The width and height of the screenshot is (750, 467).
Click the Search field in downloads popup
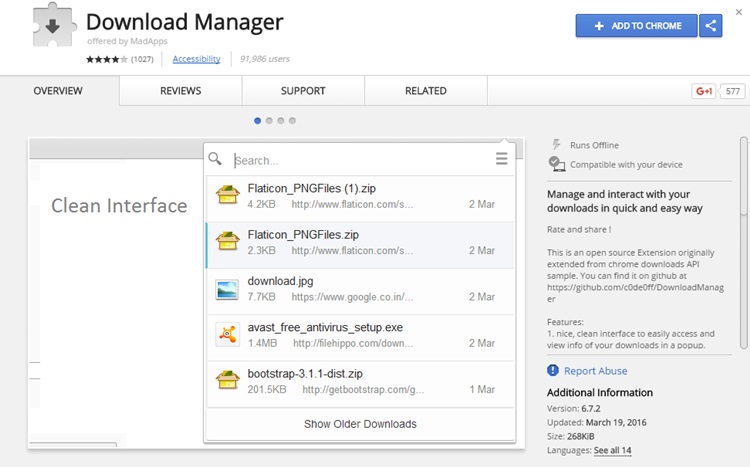(361, 160)
